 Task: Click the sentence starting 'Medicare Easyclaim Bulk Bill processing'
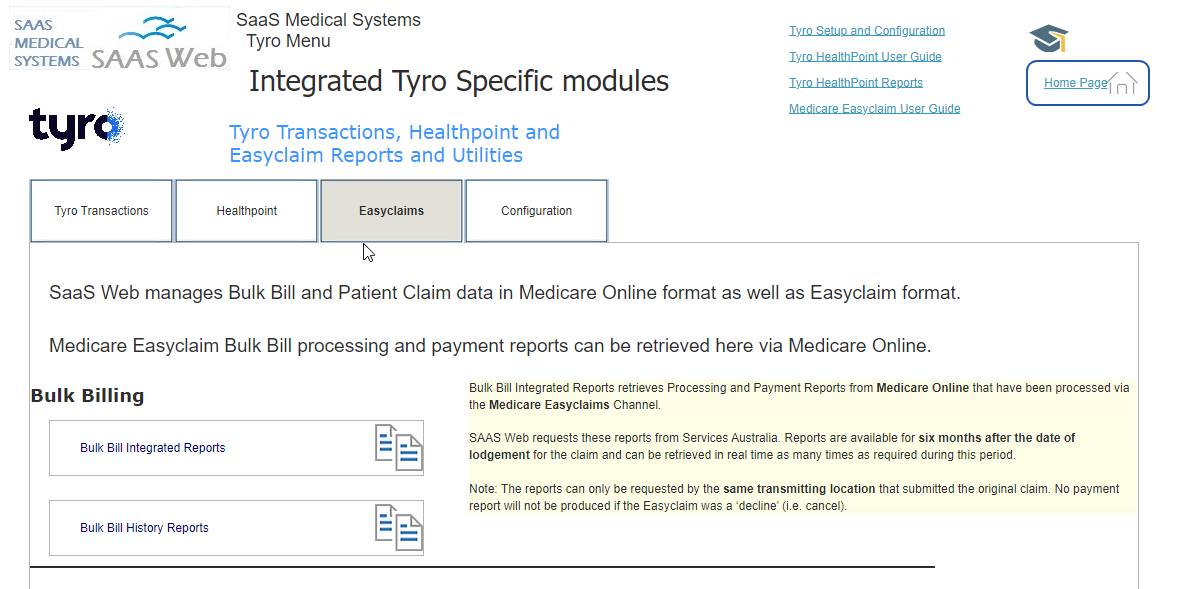click(x=490, y=346)
